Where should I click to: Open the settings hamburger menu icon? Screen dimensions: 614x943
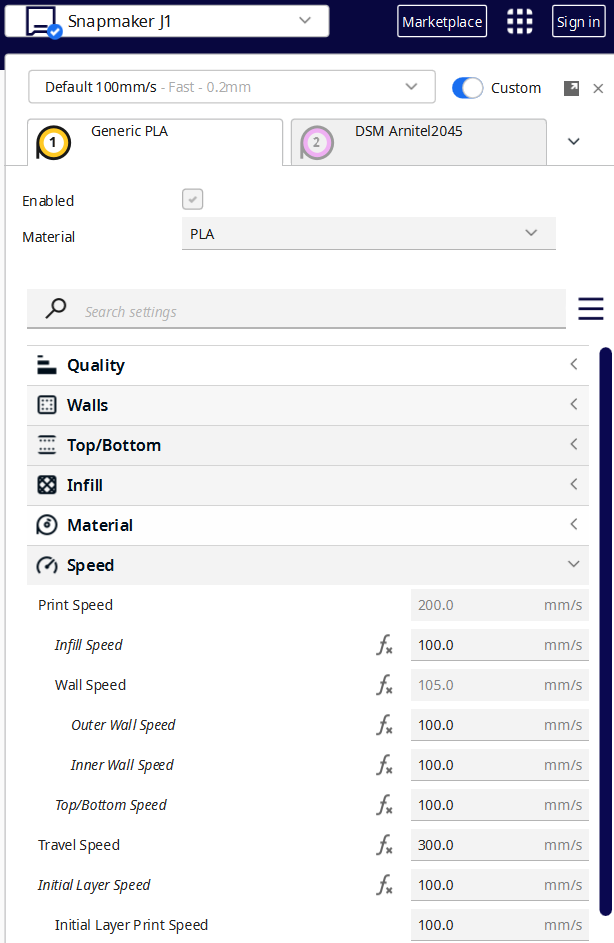[590, 309]
